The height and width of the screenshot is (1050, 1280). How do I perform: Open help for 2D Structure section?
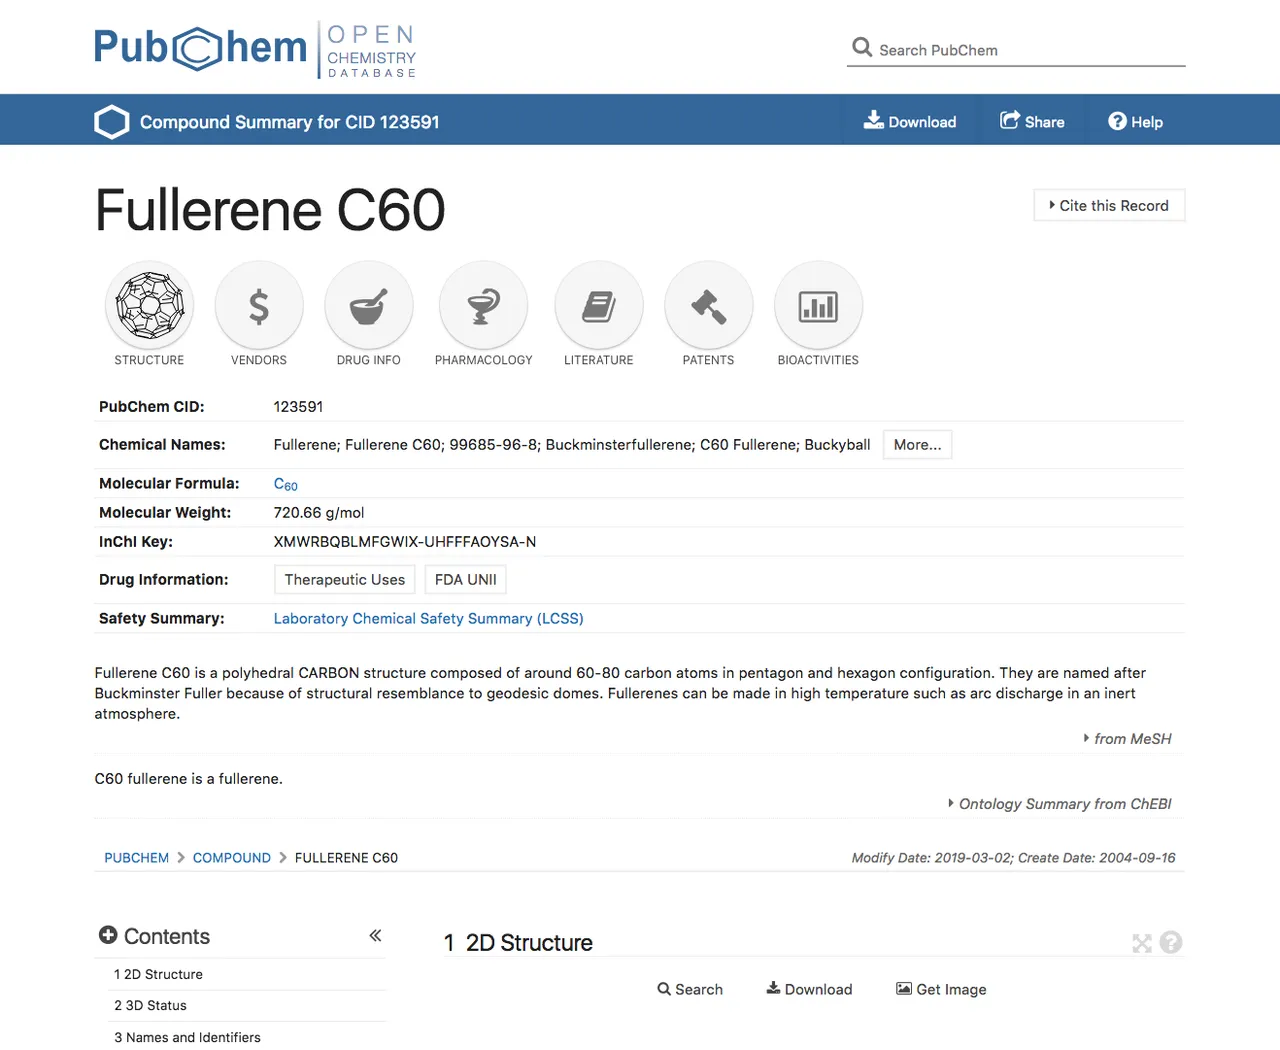click(1171, 942)
